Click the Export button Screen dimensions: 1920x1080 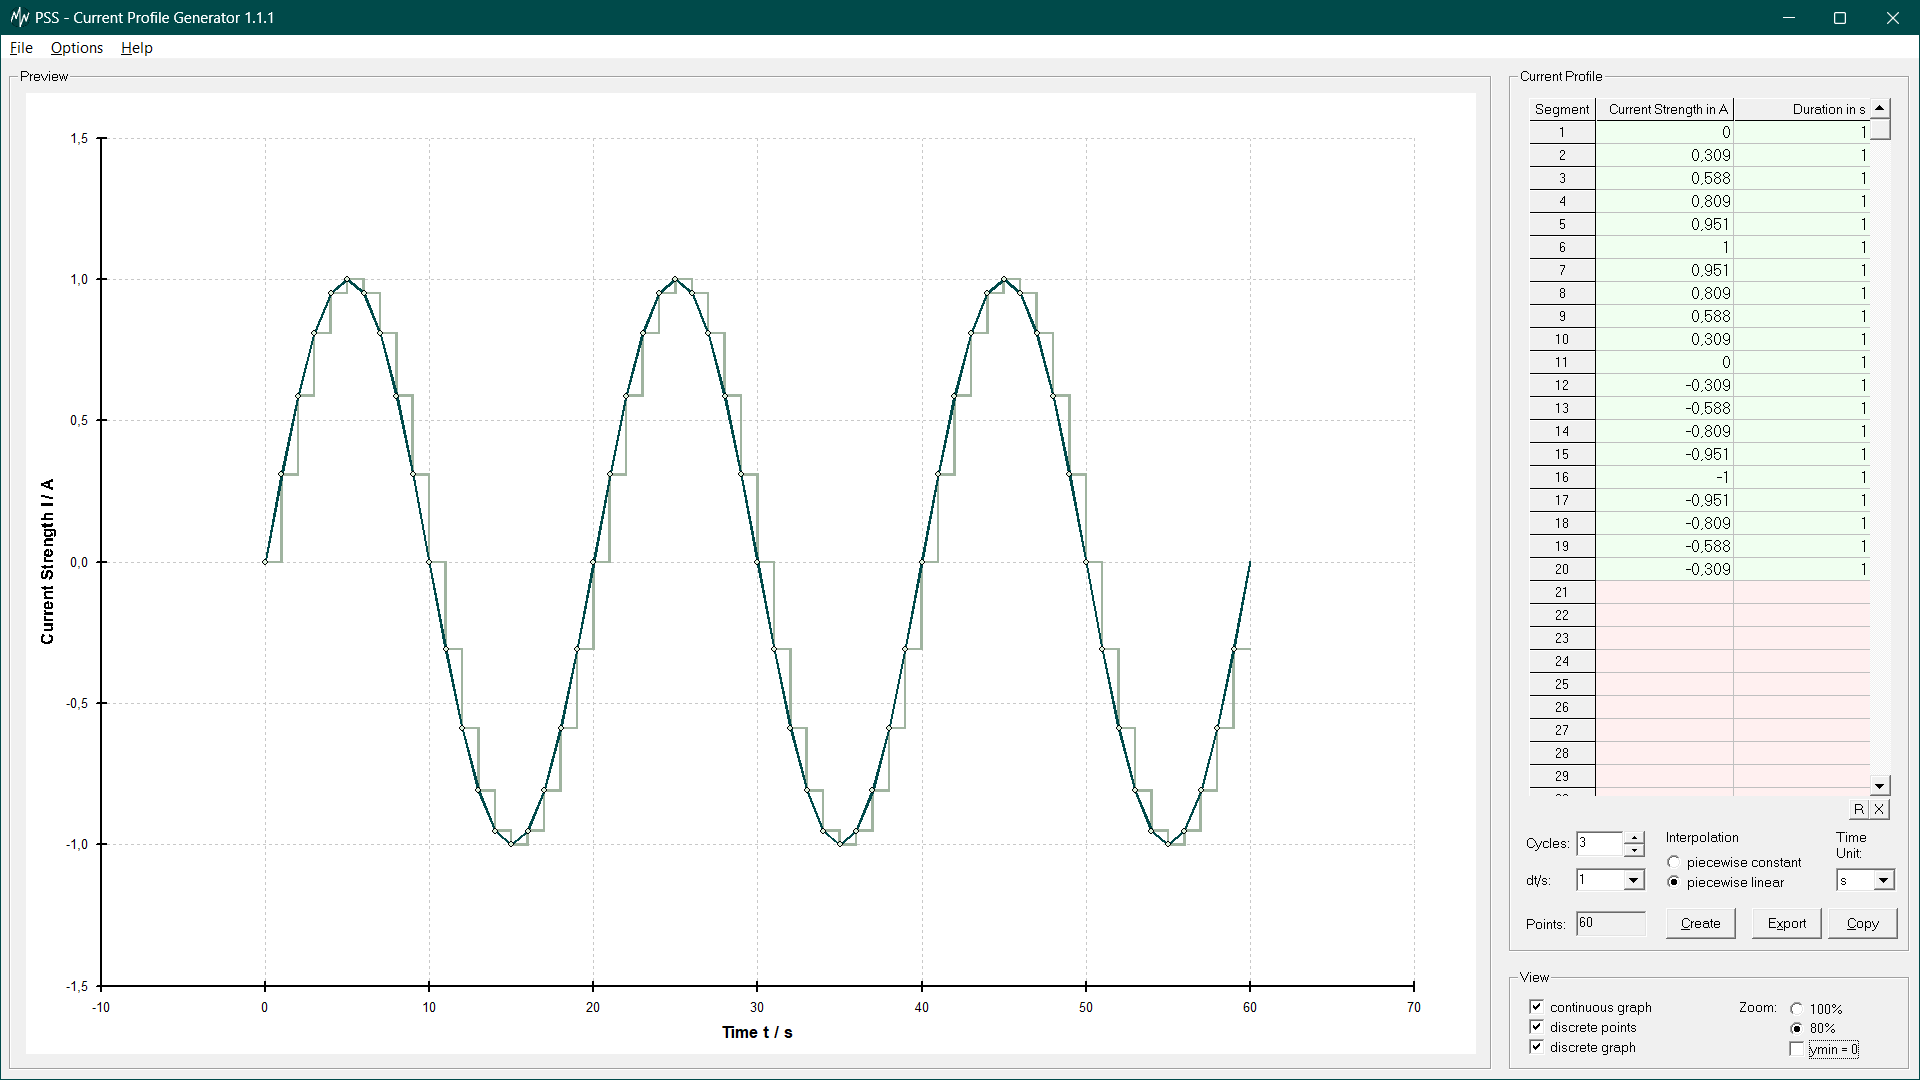[x=1786, y=923]
